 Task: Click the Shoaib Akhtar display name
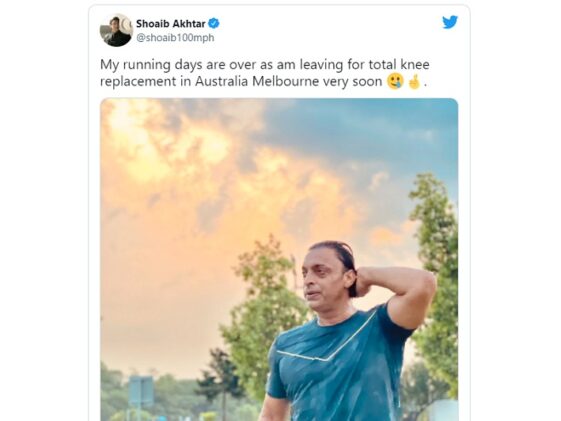click(171, 24)
